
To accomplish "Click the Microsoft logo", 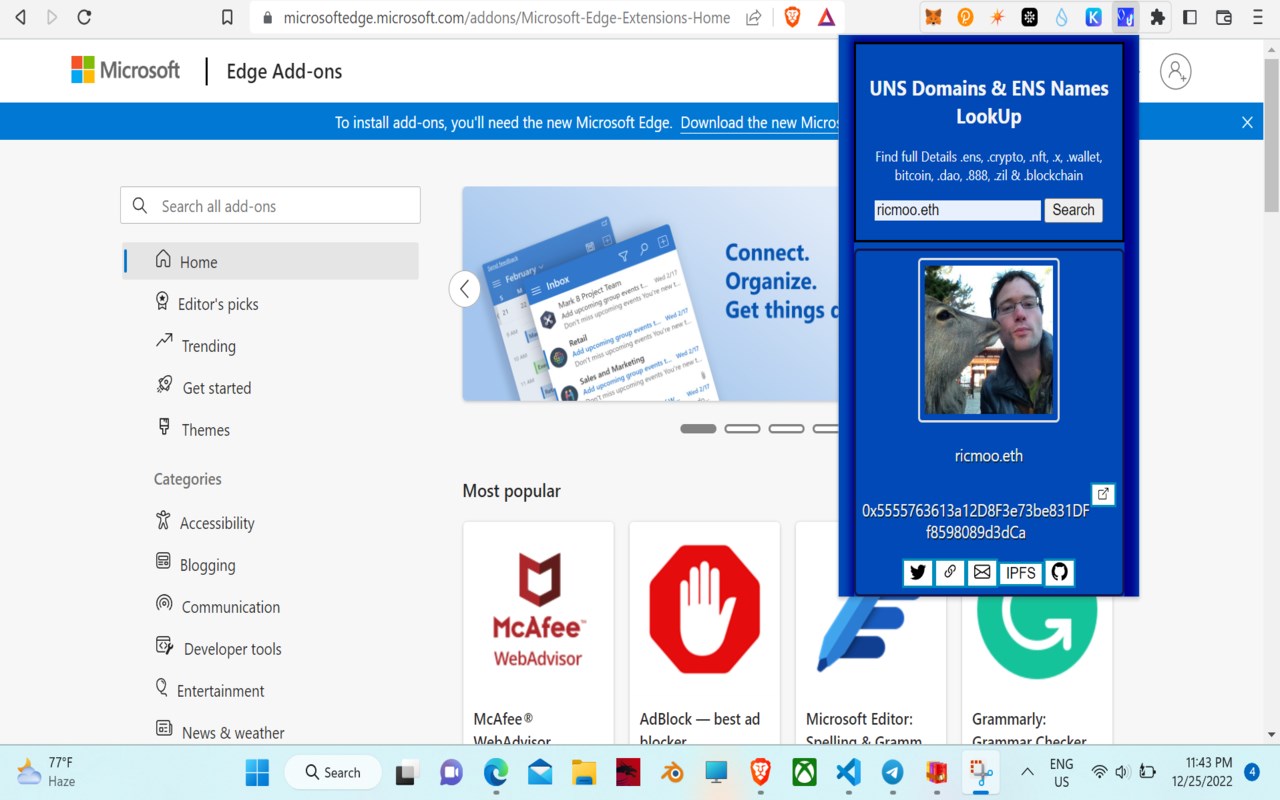I will (126, 70).
